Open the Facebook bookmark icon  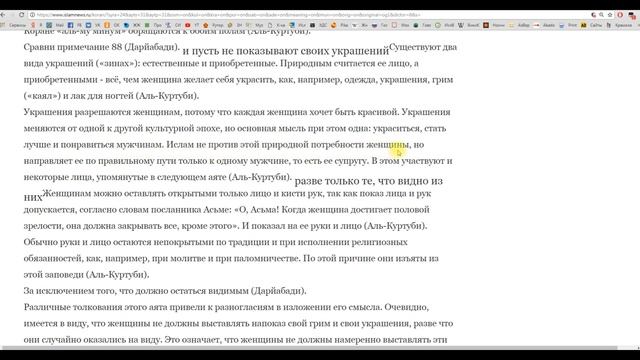click(x=70, y=25)
